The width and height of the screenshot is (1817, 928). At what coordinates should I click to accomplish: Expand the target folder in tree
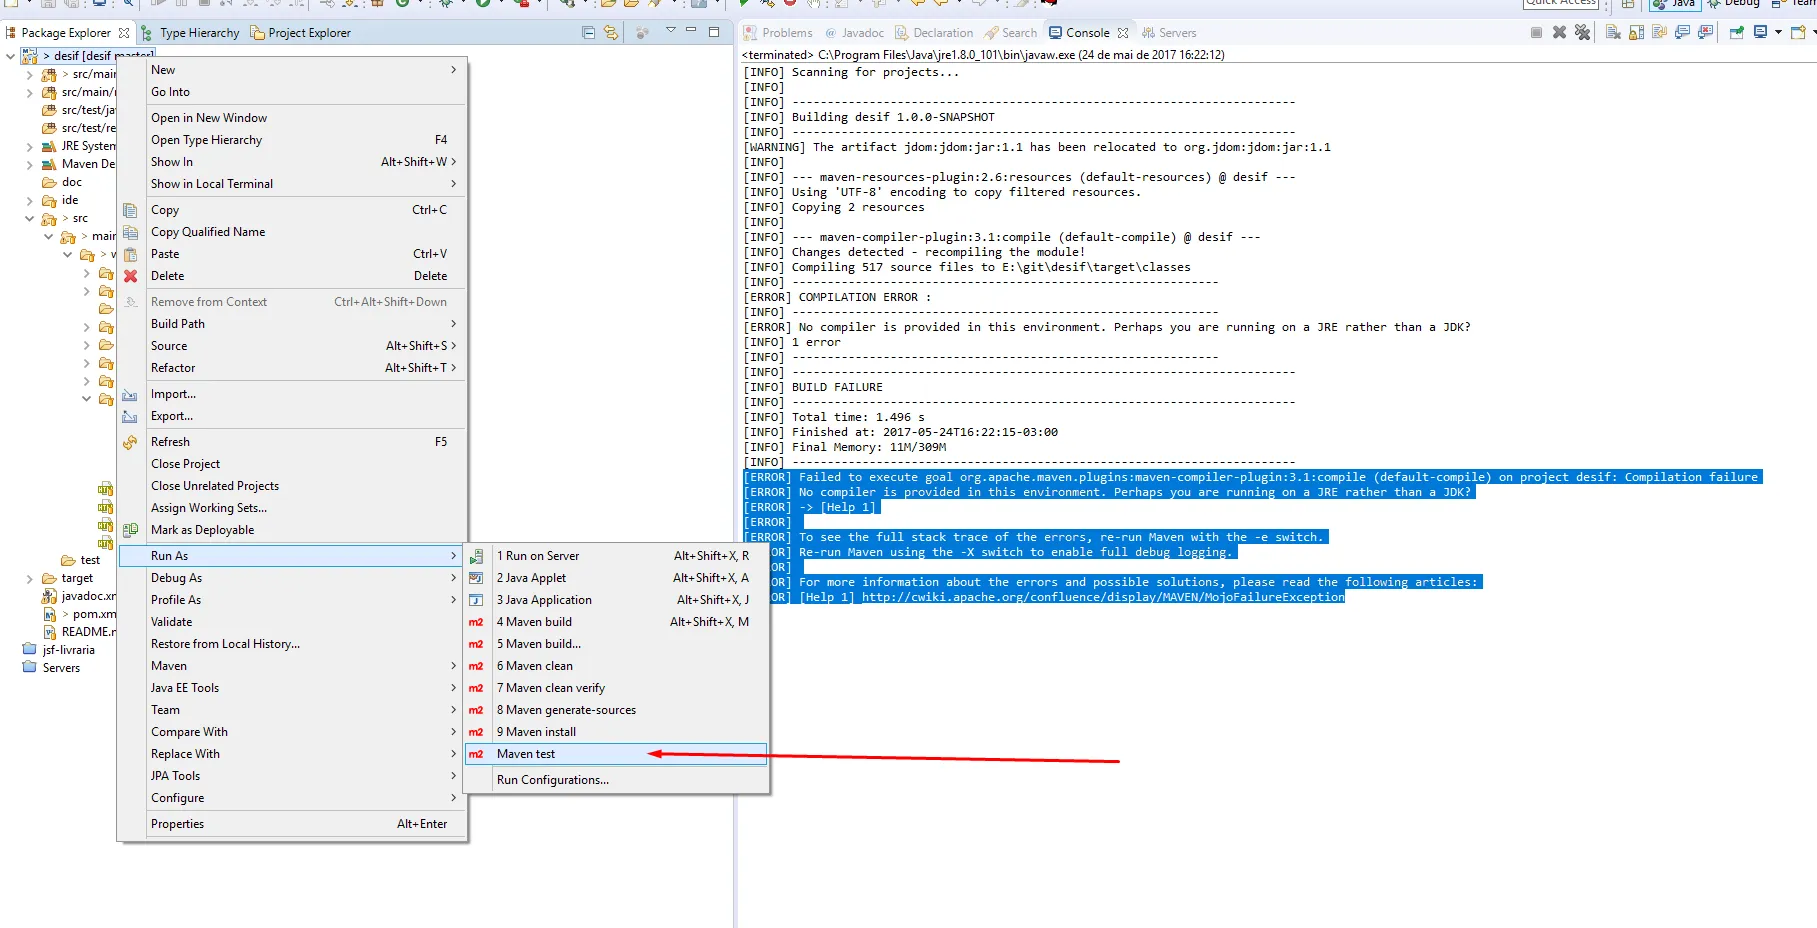pyautogui.click(x=29, y=578)
